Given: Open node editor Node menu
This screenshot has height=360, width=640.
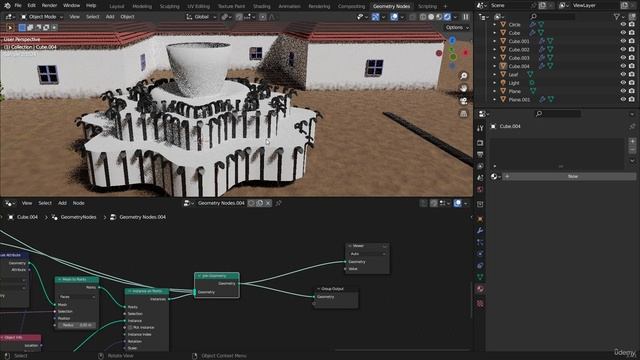Looking at the screenshot, I should (78, 203).
